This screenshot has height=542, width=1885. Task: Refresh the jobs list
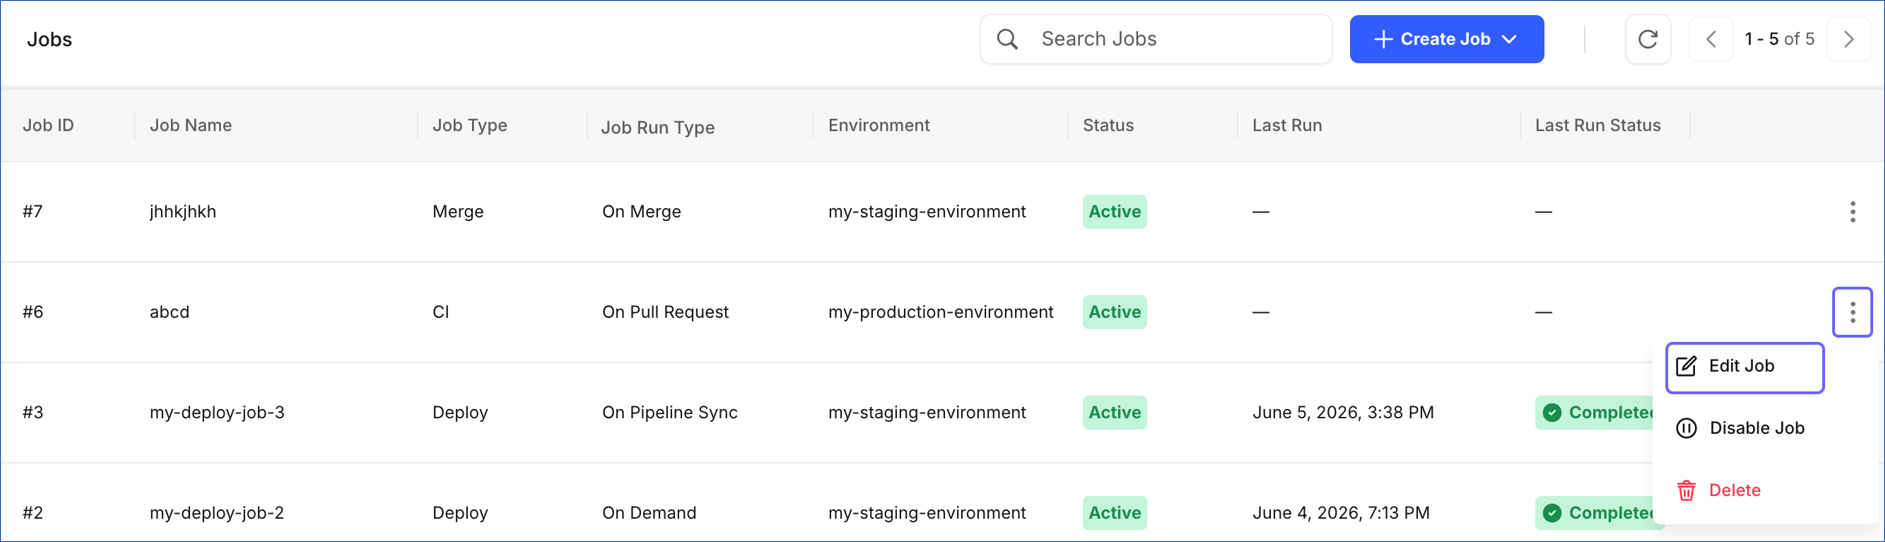1648,39
